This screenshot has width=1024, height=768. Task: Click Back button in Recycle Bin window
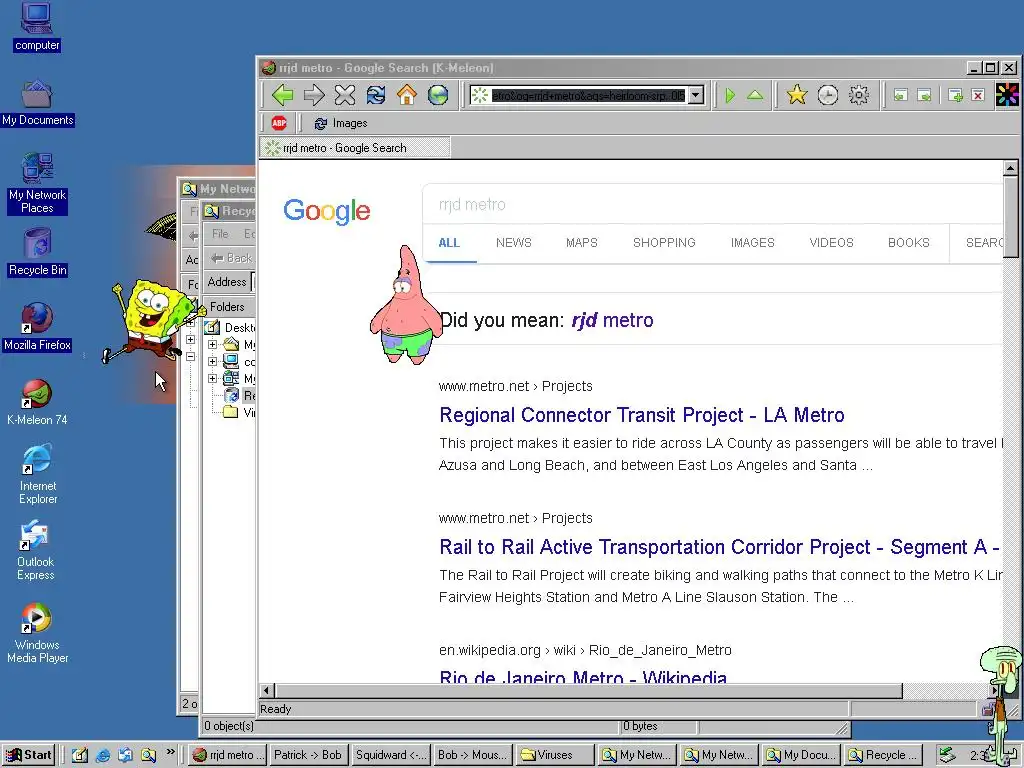coord(232,258)
